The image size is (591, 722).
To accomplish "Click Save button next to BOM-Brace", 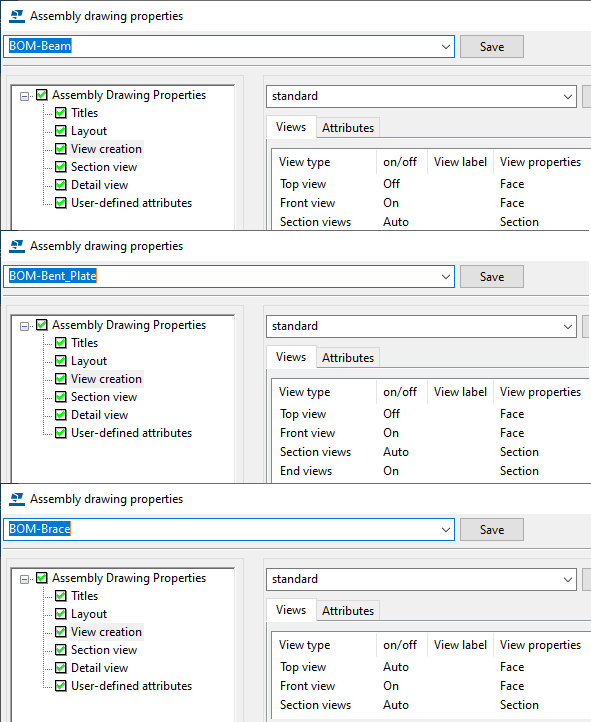I will click(492, 529).
